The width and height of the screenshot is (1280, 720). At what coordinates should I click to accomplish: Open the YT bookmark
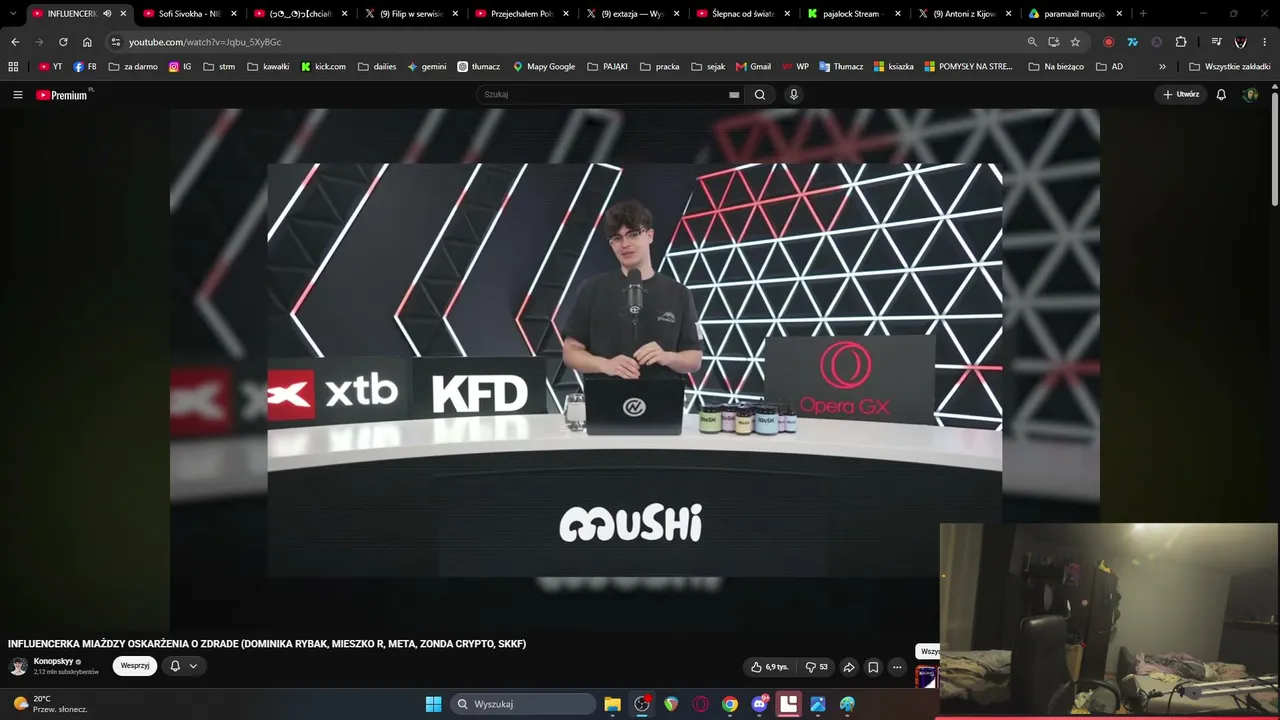tap(51, 67)
